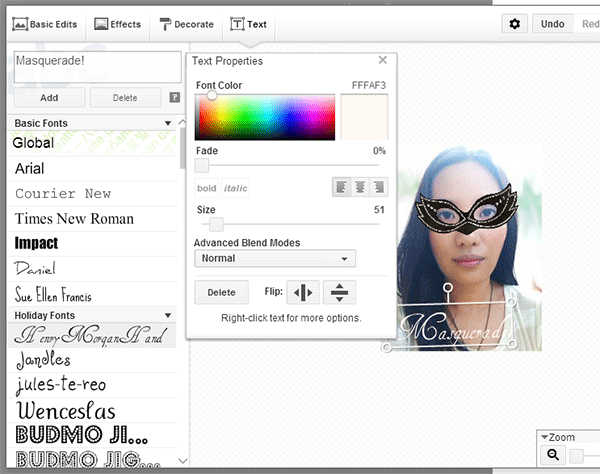This screenshot has height=474, width=600.
Task: Click the Add text button
Action: [48, 98]
